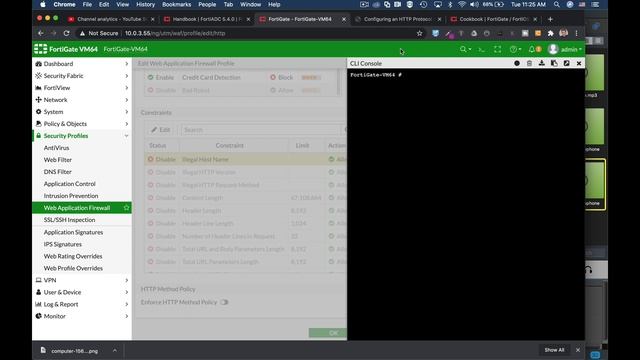The height and width of the screenshot is (360, 640).
Task: Clear CLI console with the trash icon
Action: click(x=529, y=63)
